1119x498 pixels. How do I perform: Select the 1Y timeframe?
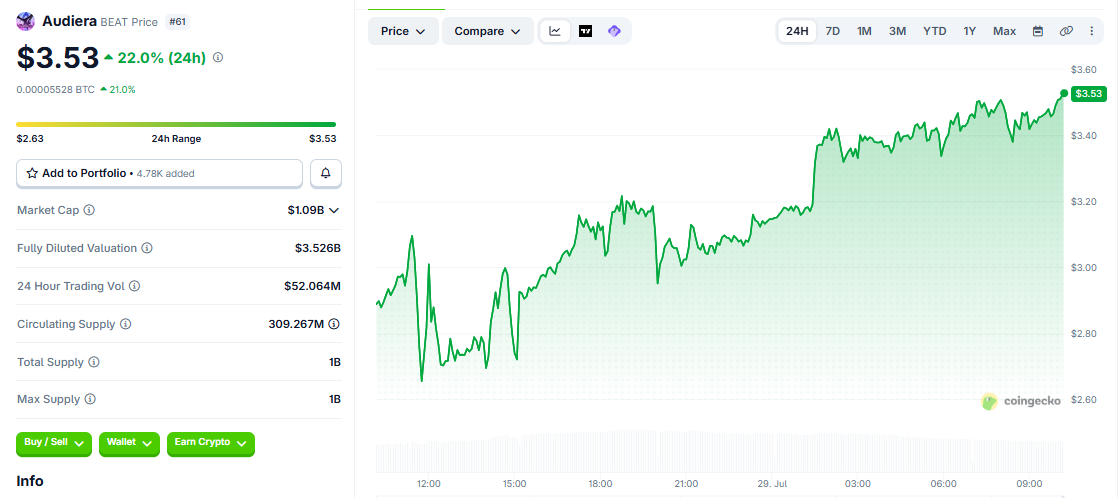tap(970, 31)
